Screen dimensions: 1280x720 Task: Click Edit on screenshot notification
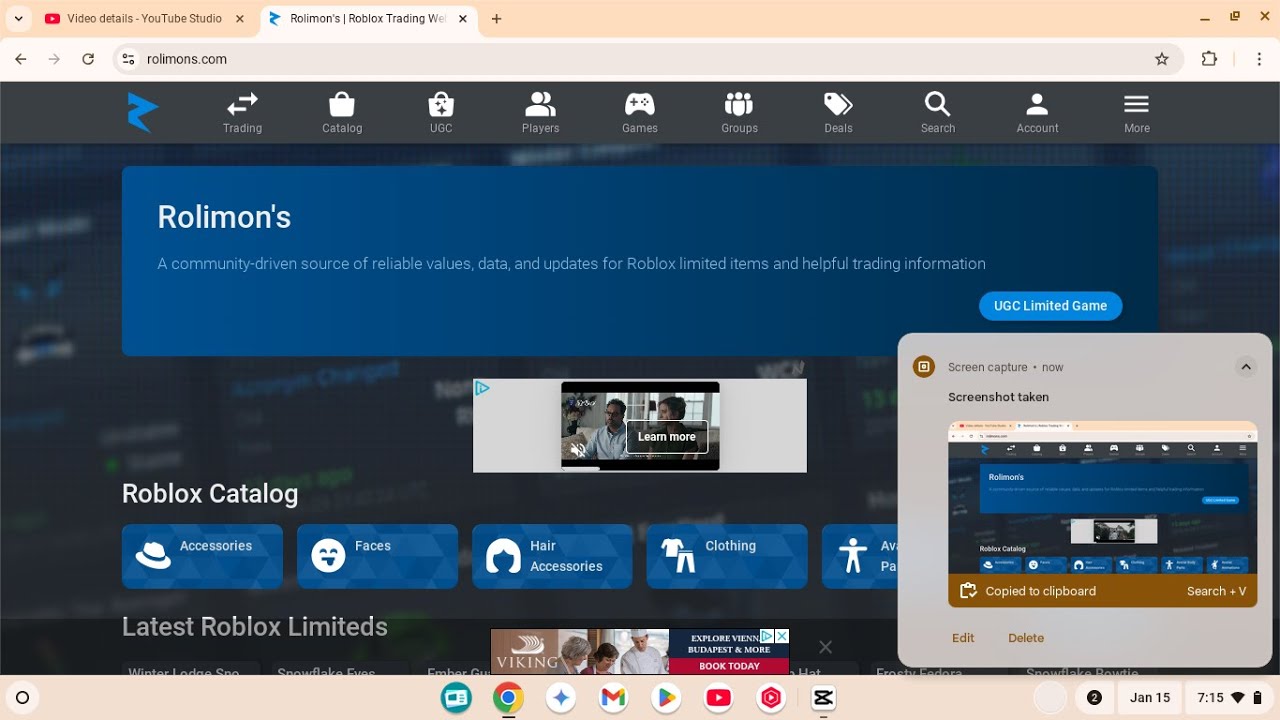point(963,638)
